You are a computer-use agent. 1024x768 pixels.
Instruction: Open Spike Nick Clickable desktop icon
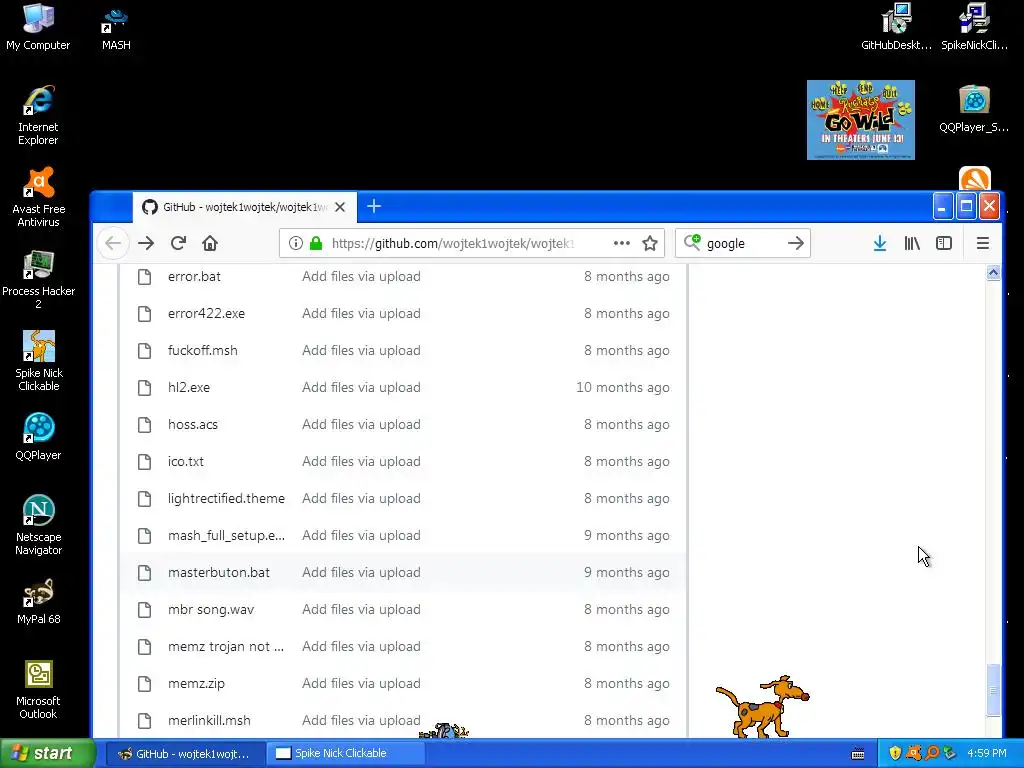pyautogui.click(x=39, y=361)
